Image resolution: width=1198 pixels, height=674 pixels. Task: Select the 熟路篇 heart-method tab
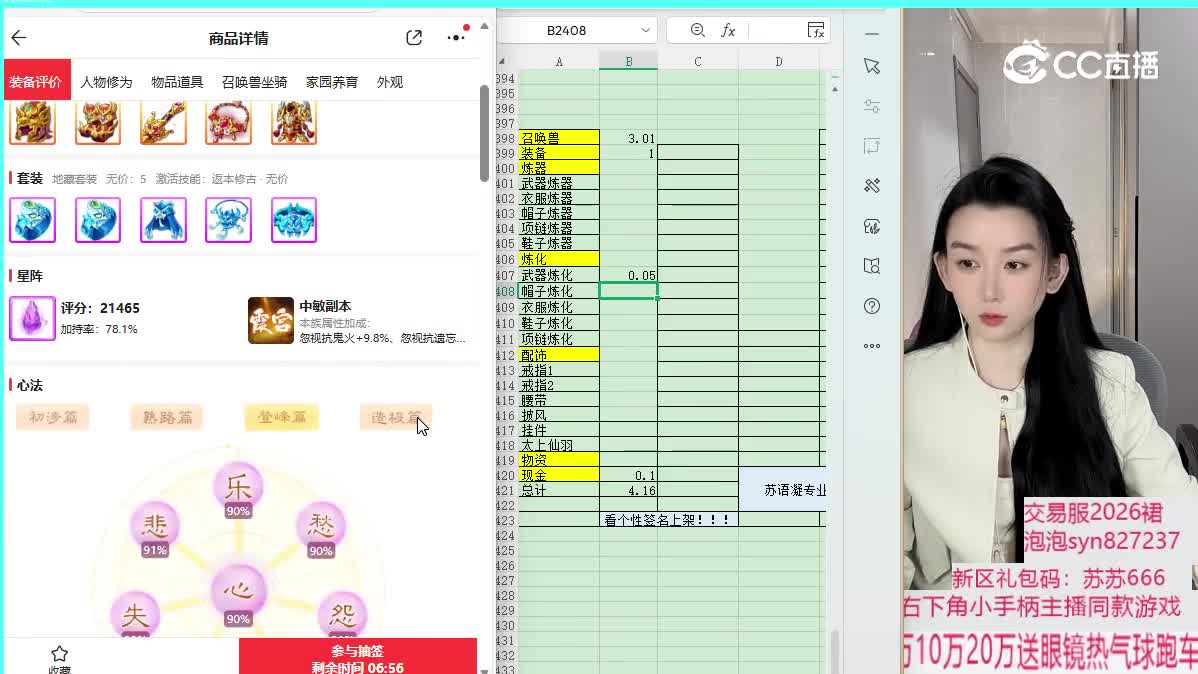click(x=167, y=417)
